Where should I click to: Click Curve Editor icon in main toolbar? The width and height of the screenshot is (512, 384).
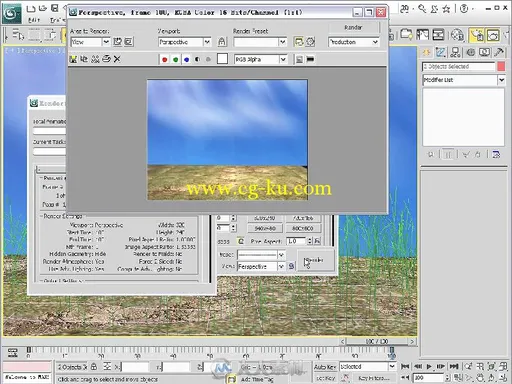click(x=422, y=34)
